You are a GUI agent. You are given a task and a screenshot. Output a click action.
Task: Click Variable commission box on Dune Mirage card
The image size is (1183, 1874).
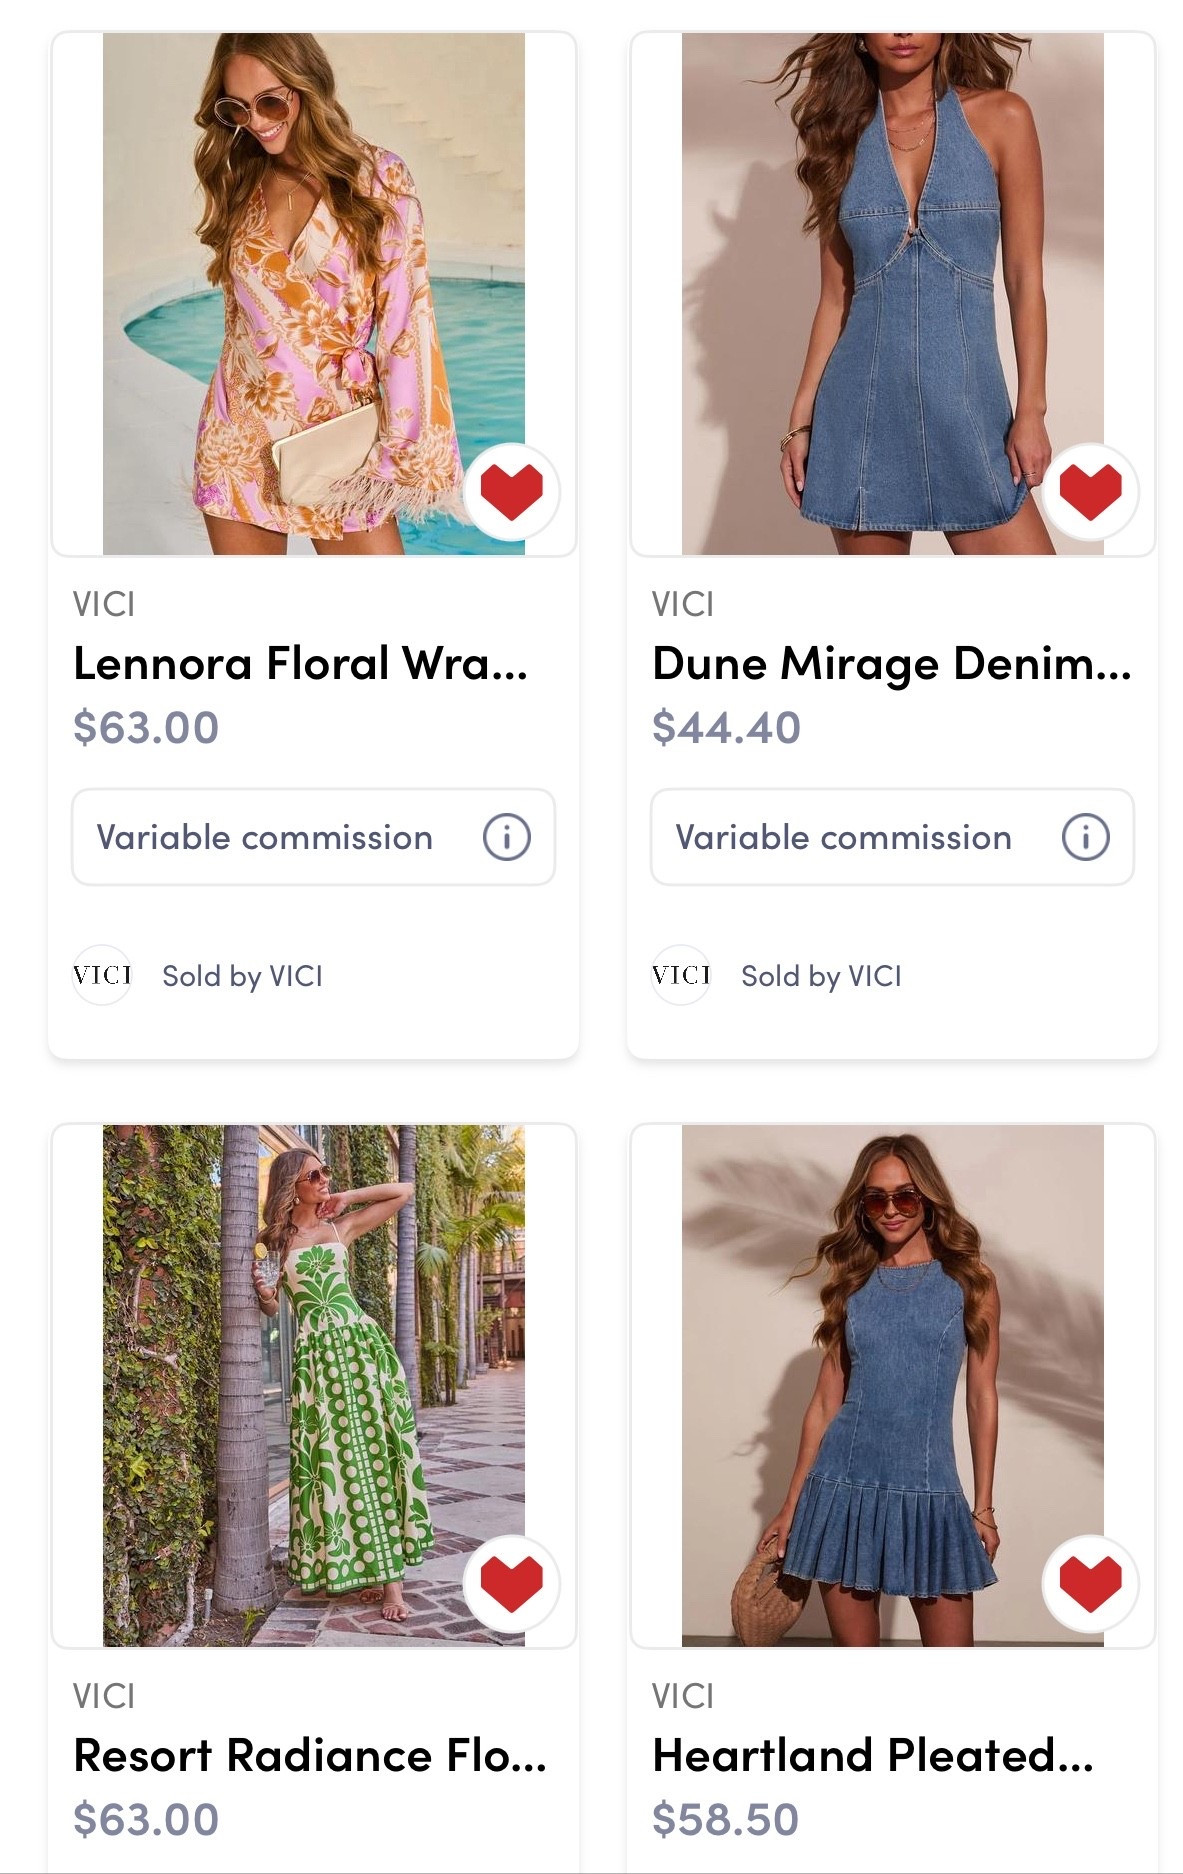(x=844, y=837)
